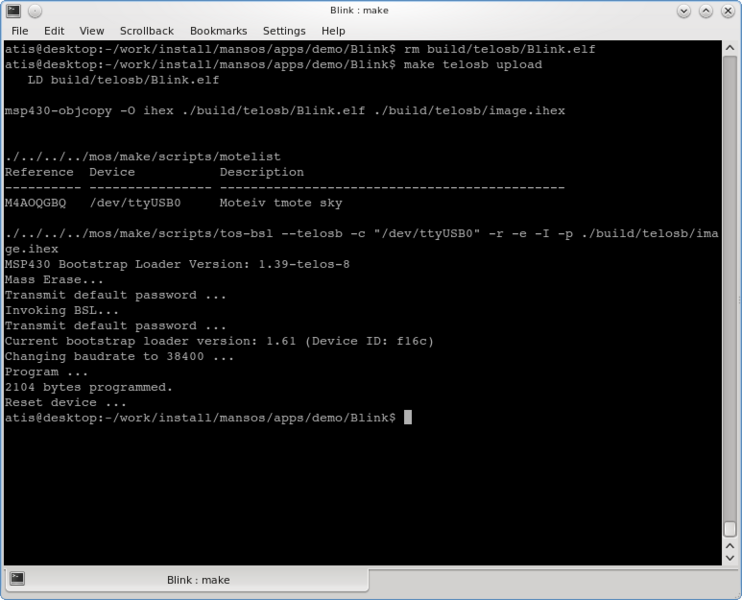Click the scrollbar down arrow at bottom
The image size is (742, 600).
[732, 557]
